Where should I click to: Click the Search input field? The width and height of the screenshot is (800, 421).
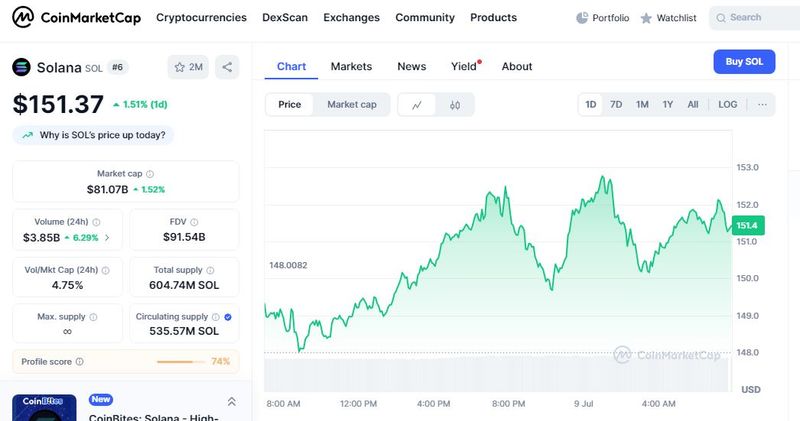(x=755, y=18)
